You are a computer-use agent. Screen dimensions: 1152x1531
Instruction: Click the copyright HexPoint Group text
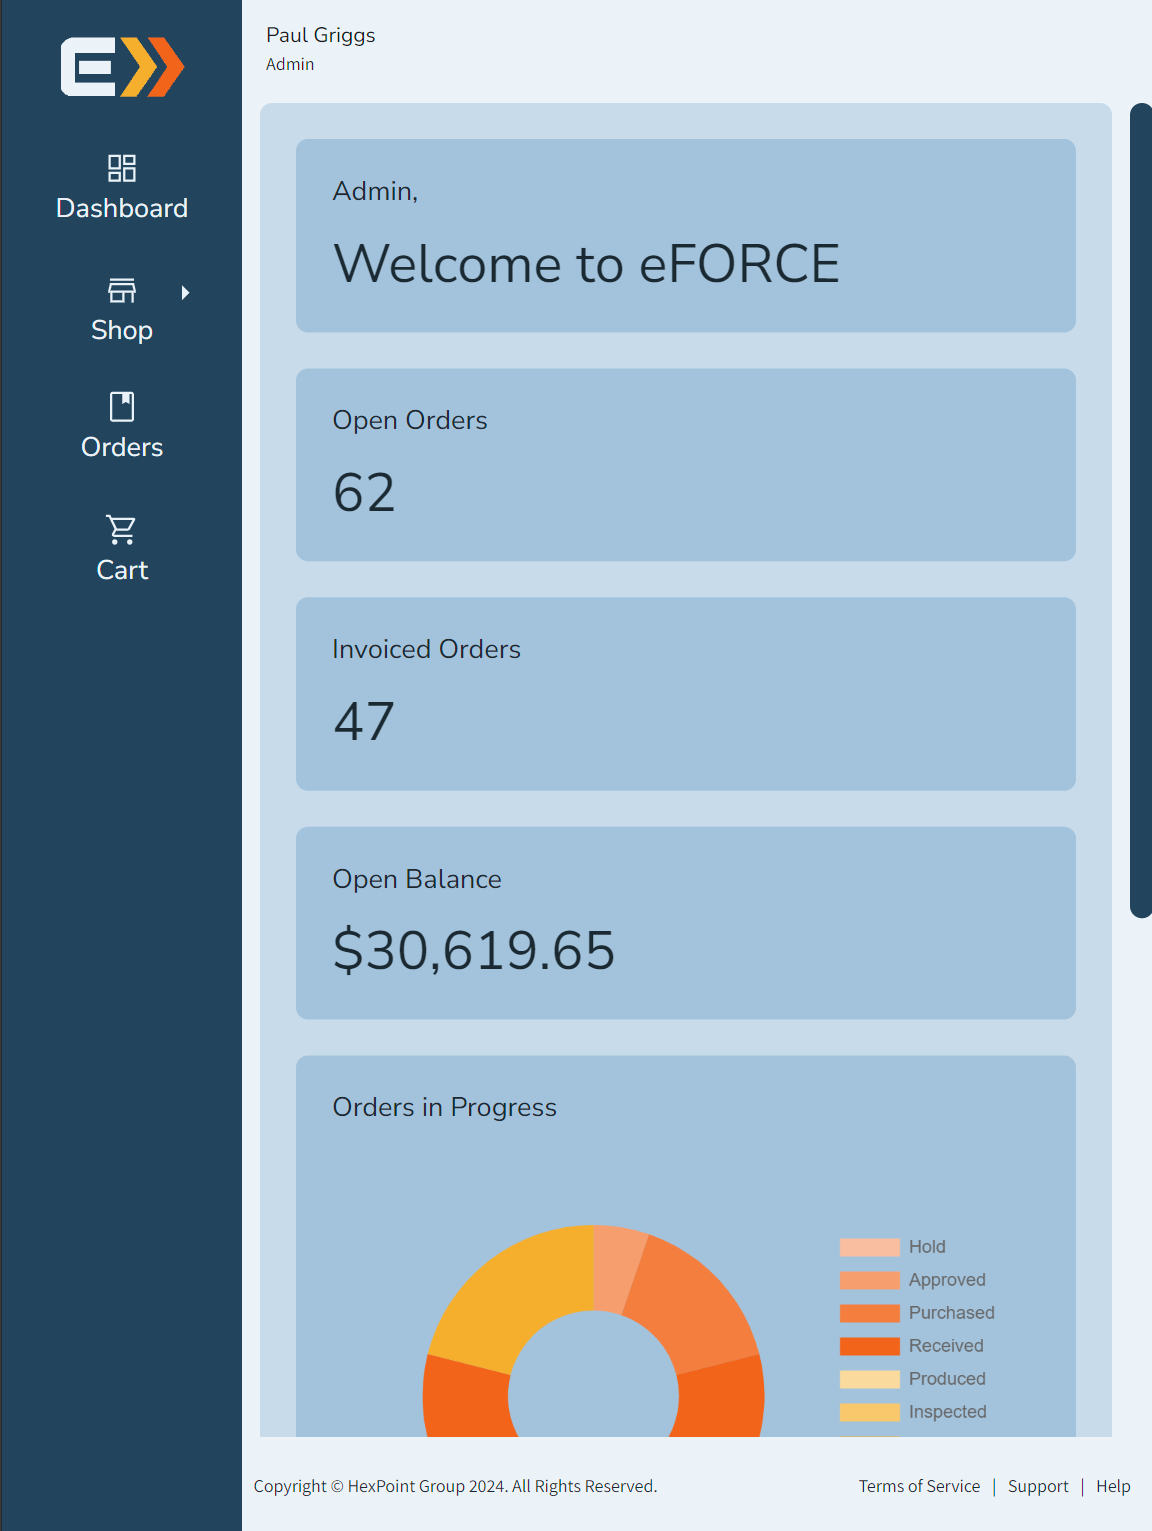455,1486
